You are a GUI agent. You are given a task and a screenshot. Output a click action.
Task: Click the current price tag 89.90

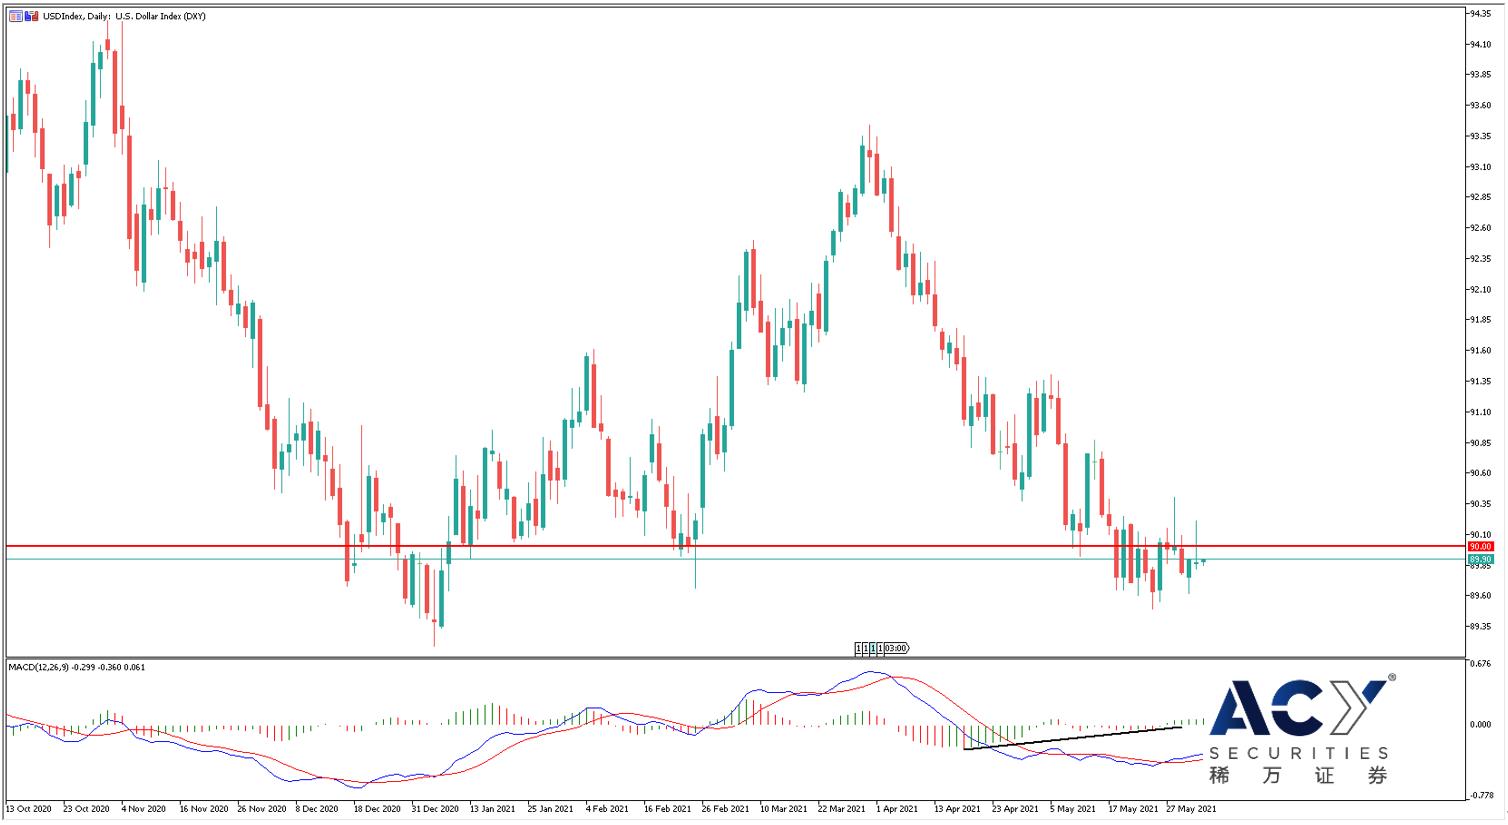coord(1480,559)
